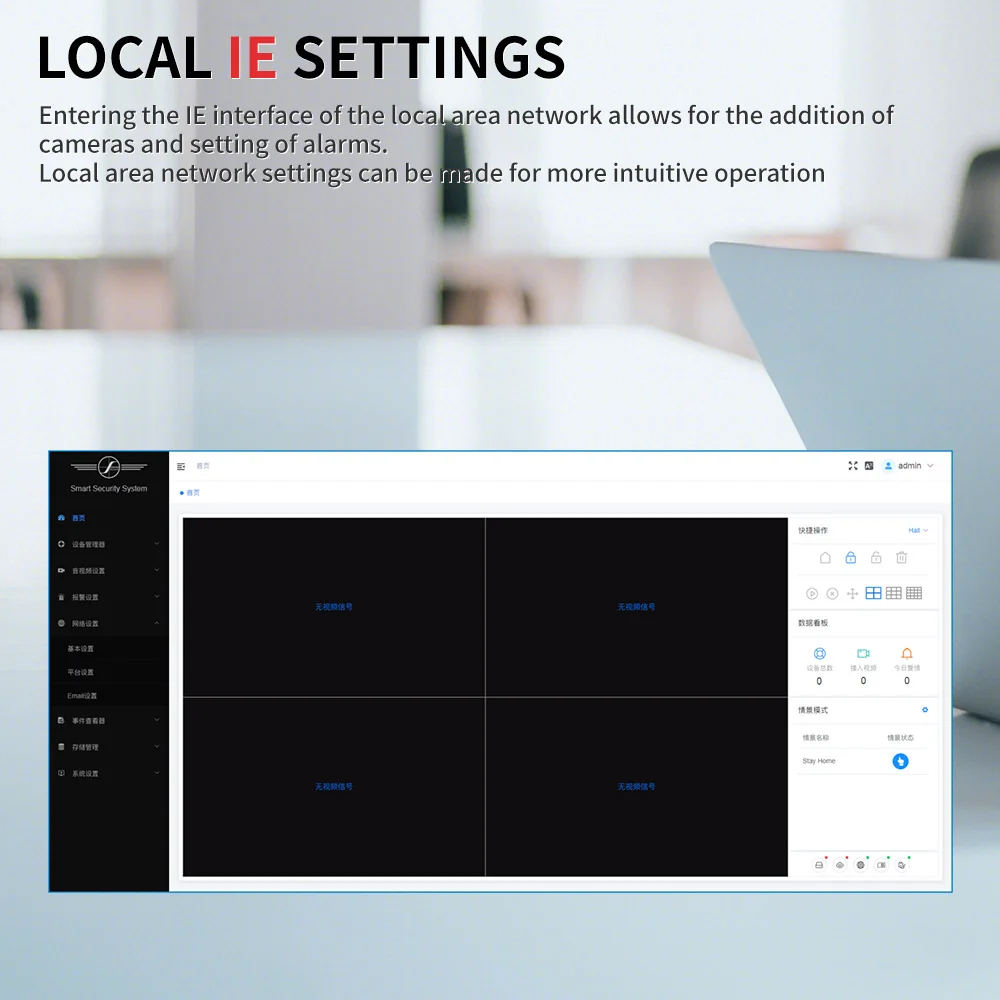Click the Smart Security System logo
Image resolution: width=1000 pixels, height=1000 pixels.
pyautogui.click(x=108, y=474)
